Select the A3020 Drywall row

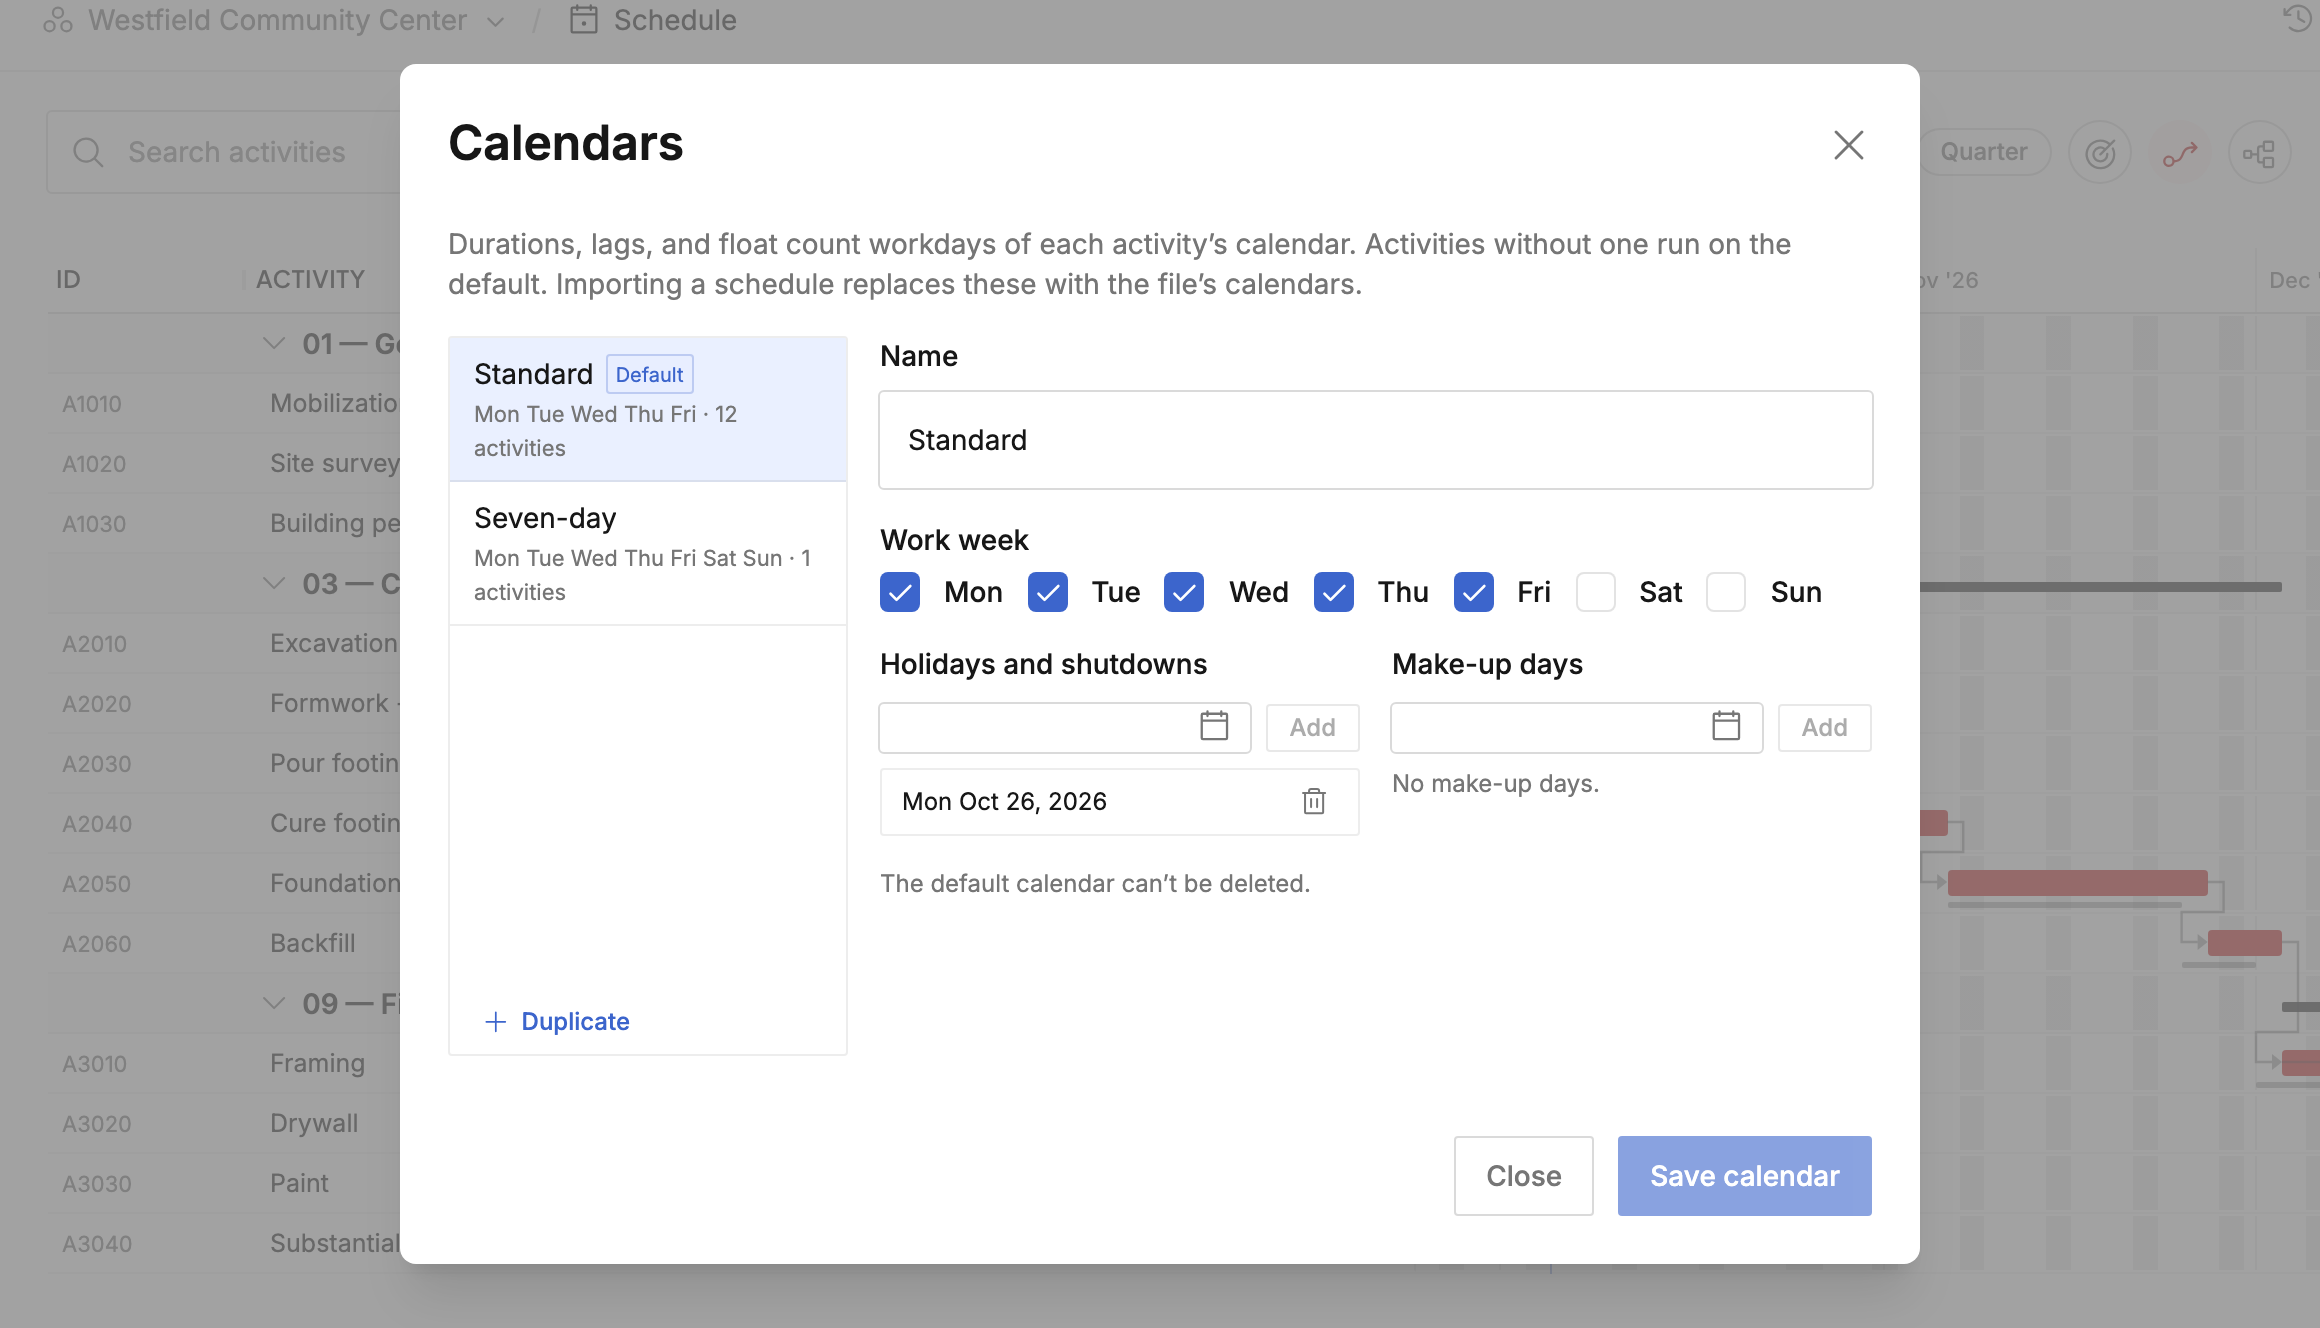click(x=224, y=1124)
